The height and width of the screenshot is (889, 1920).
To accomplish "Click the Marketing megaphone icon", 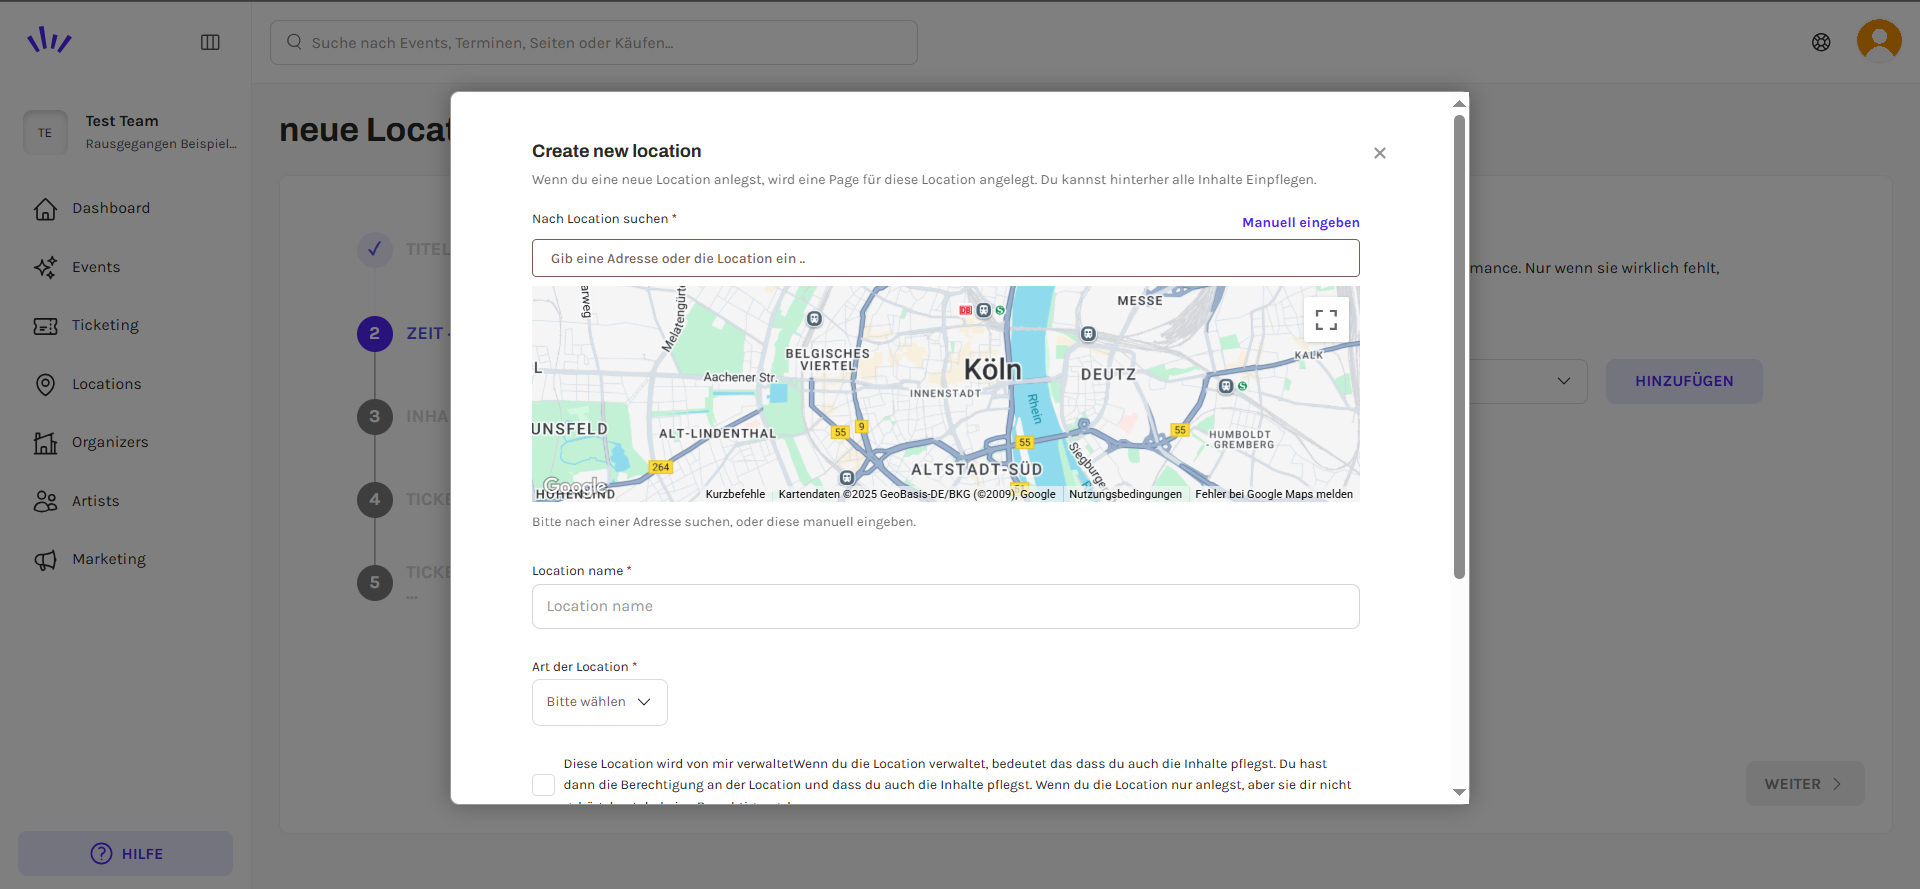I will coord(45,560).
